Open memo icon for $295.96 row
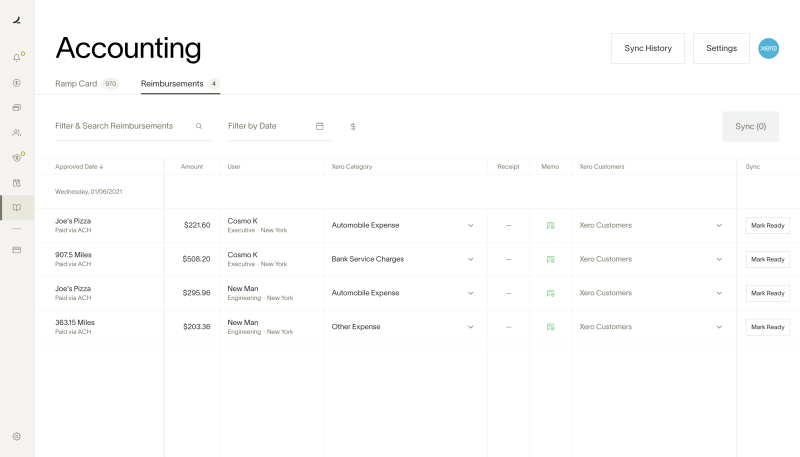Image resolution: width=800 pixels, height=457 pixels. tap(551, 293)
